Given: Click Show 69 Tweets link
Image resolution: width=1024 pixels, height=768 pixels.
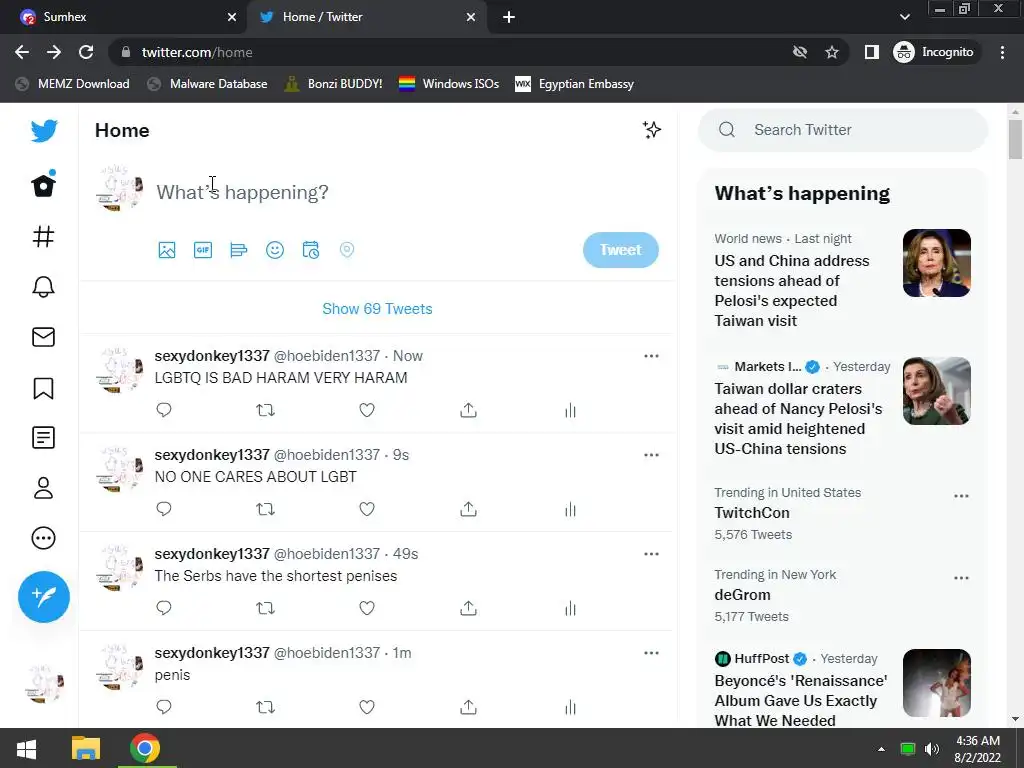Looking at the screenshot, I should click(x=377, y=308).
